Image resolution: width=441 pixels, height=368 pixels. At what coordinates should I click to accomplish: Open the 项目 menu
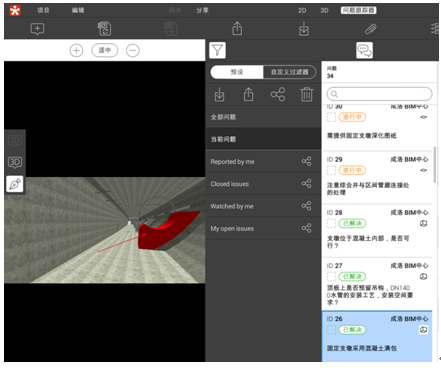click(x=43, y=11)
